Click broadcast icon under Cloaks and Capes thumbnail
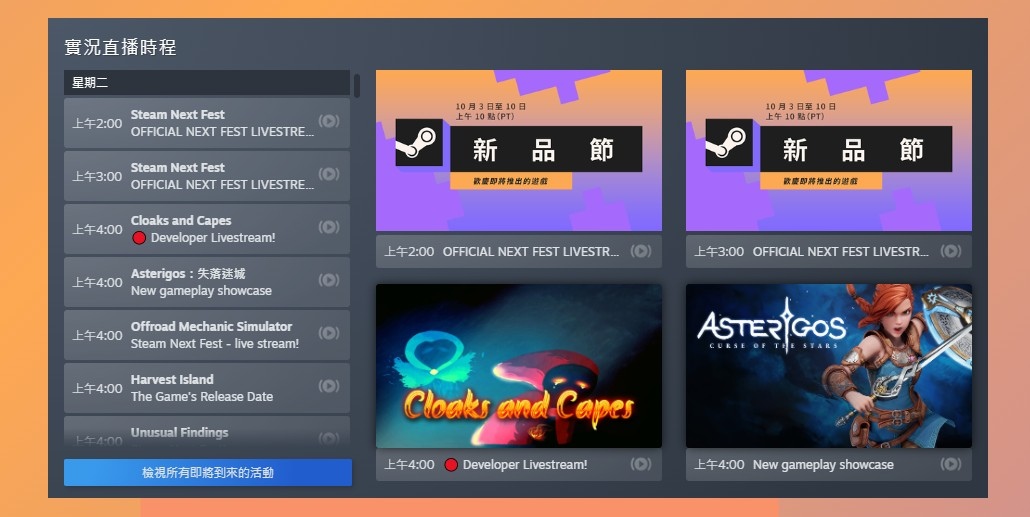The image size is (1030, 517). tap(641, 464)
